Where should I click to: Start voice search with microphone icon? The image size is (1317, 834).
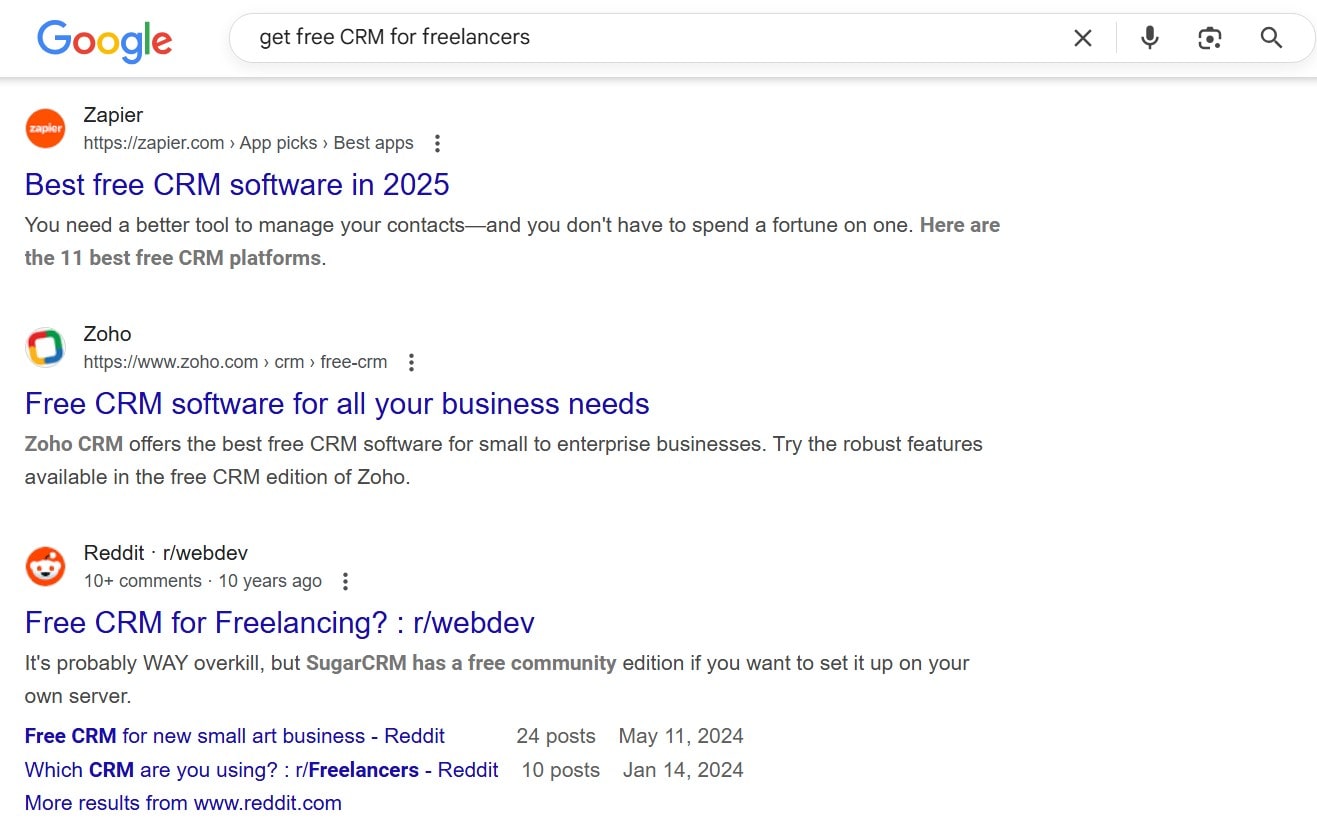[1150, 38]
